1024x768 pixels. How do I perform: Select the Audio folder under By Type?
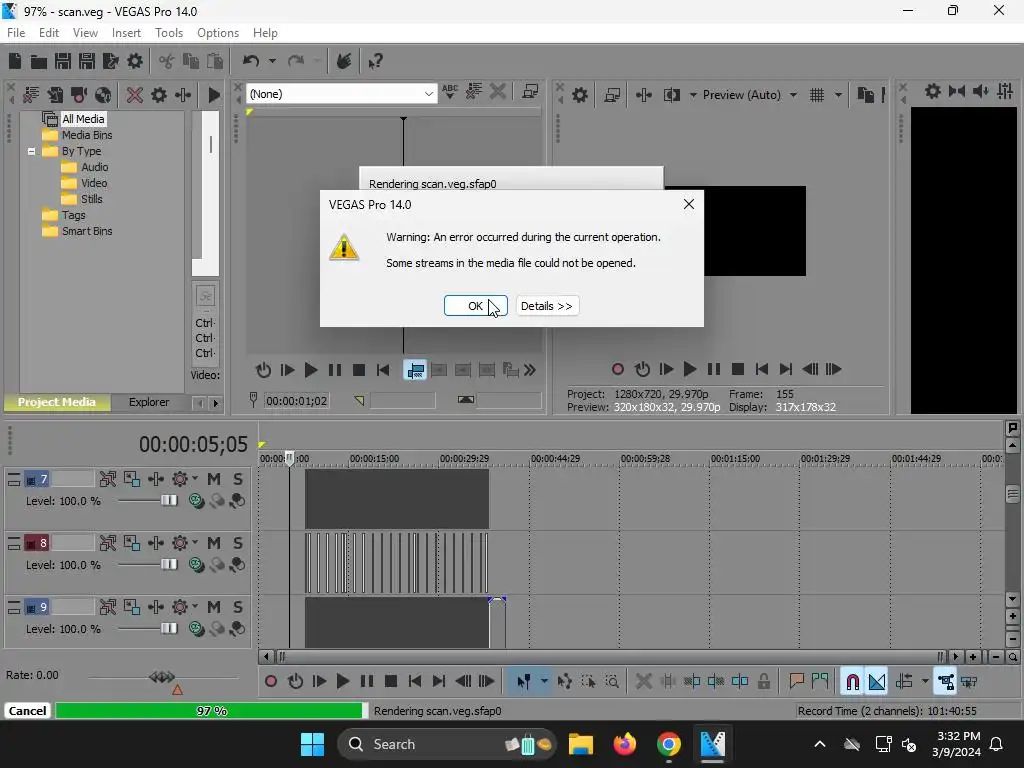(x=95, y=167)
